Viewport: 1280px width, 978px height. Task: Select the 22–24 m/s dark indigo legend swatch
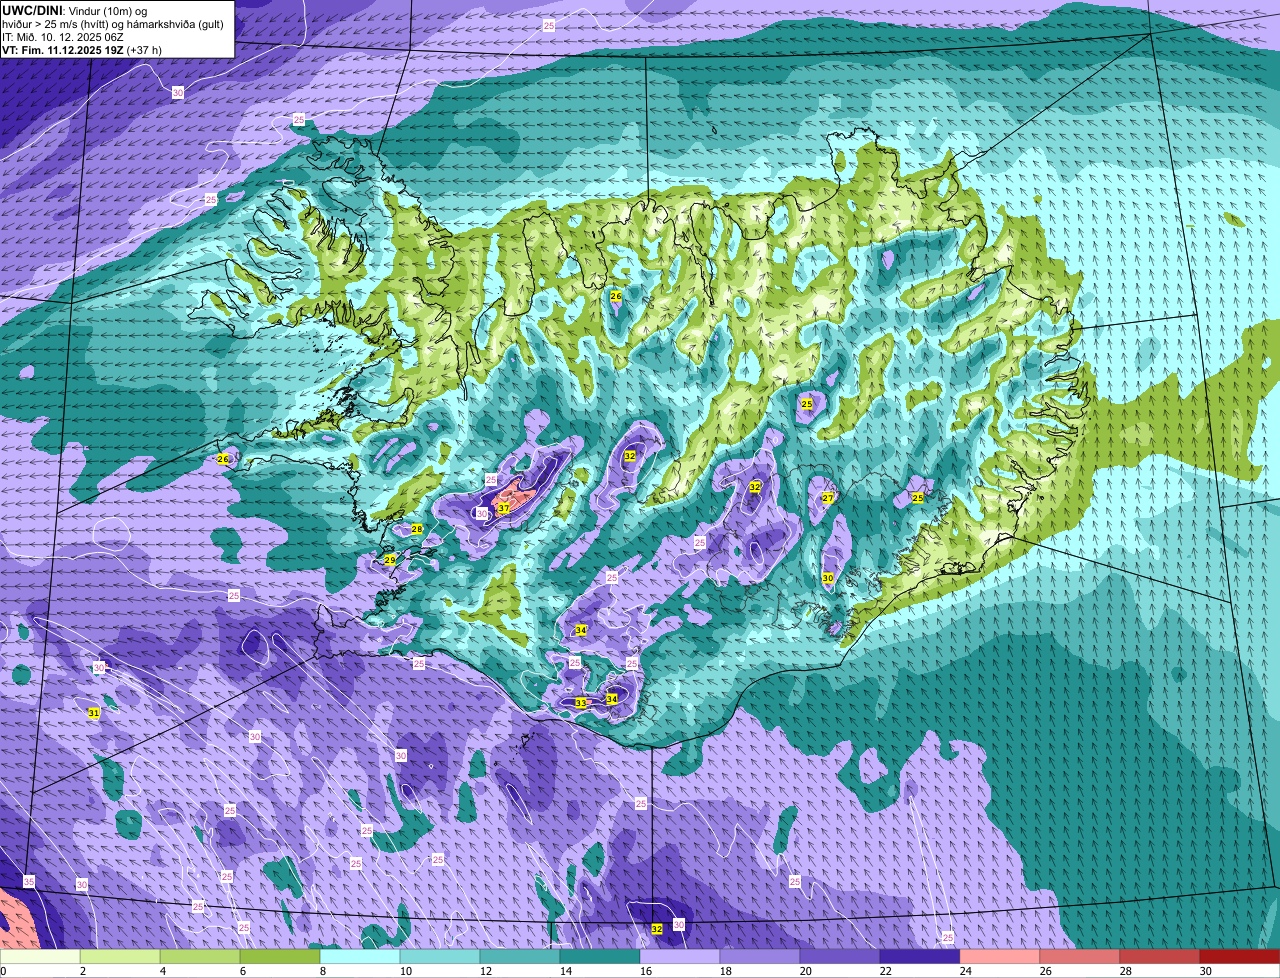(x=920, y=956)
